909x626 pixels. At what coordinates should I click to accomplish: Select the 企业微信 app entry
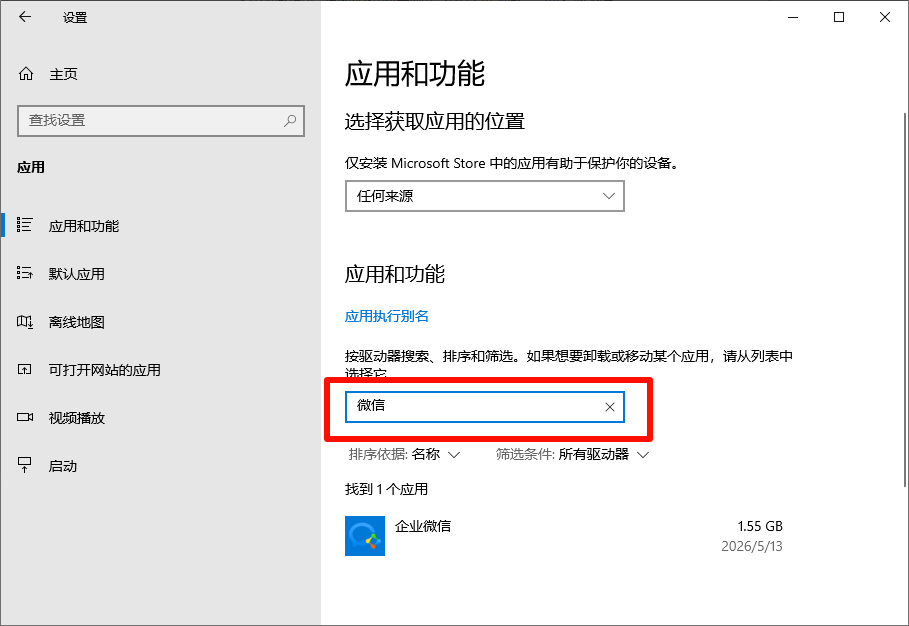[563, 536]
